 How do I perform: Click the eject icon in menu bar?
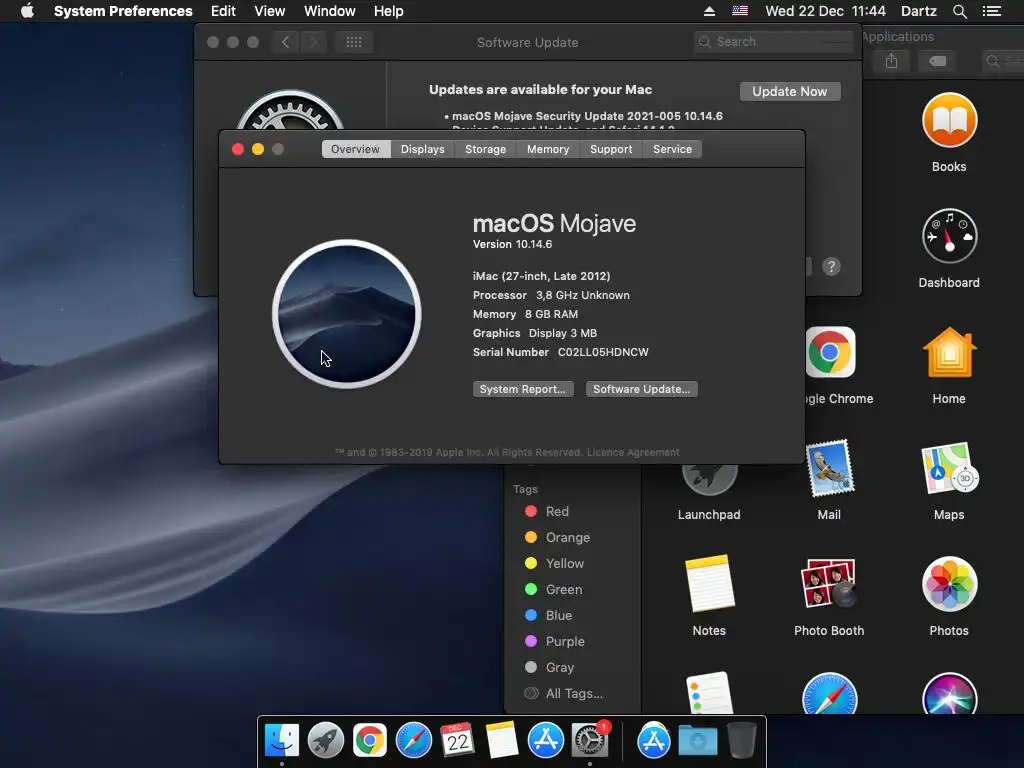click(x=709, y=11)
